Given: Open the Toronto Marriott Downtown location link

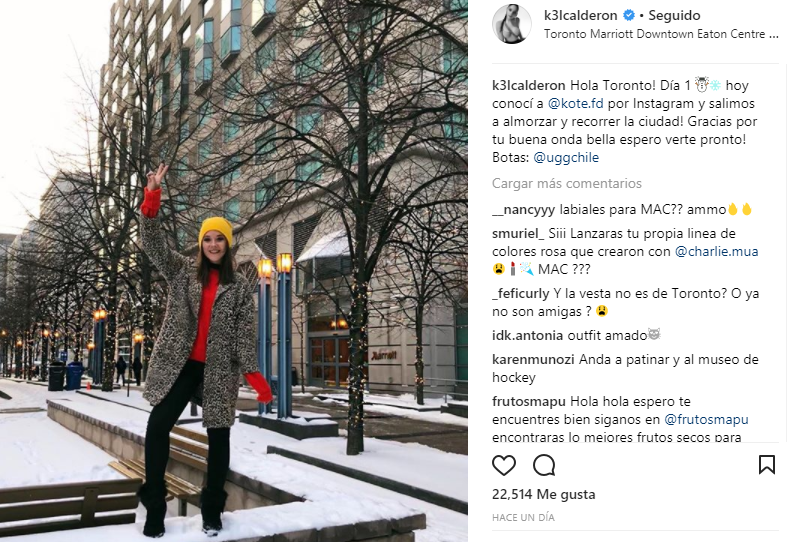Looking at the screenshot, I should click(x=661, y=34).
